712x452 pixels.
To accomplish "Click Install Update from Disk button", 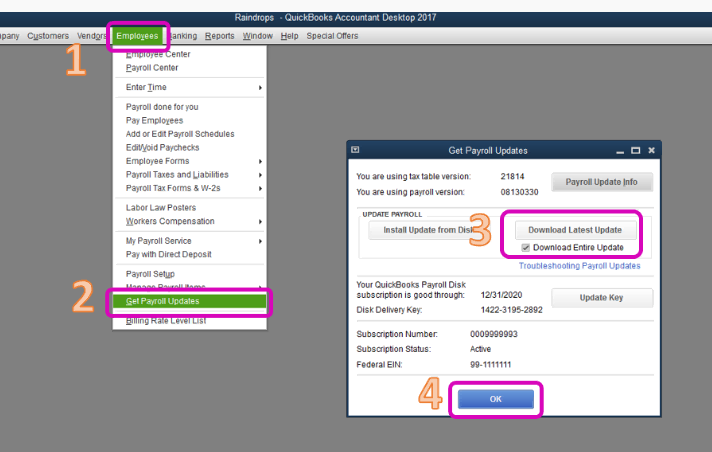I will pos(429,230).
